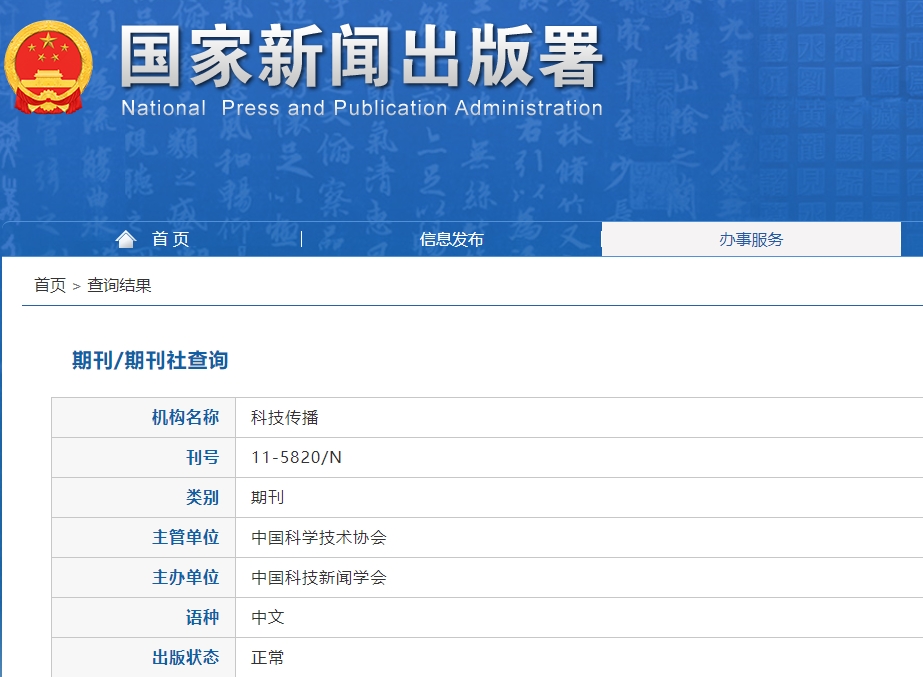The height and width of the screenshot is (677, 923).
Task: Click the house icon in navigation bar
Action: point(126,239)
